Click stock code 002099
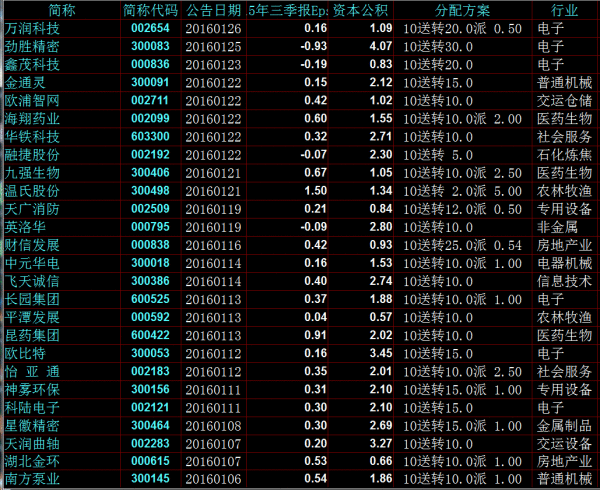 tap(150, 118)
